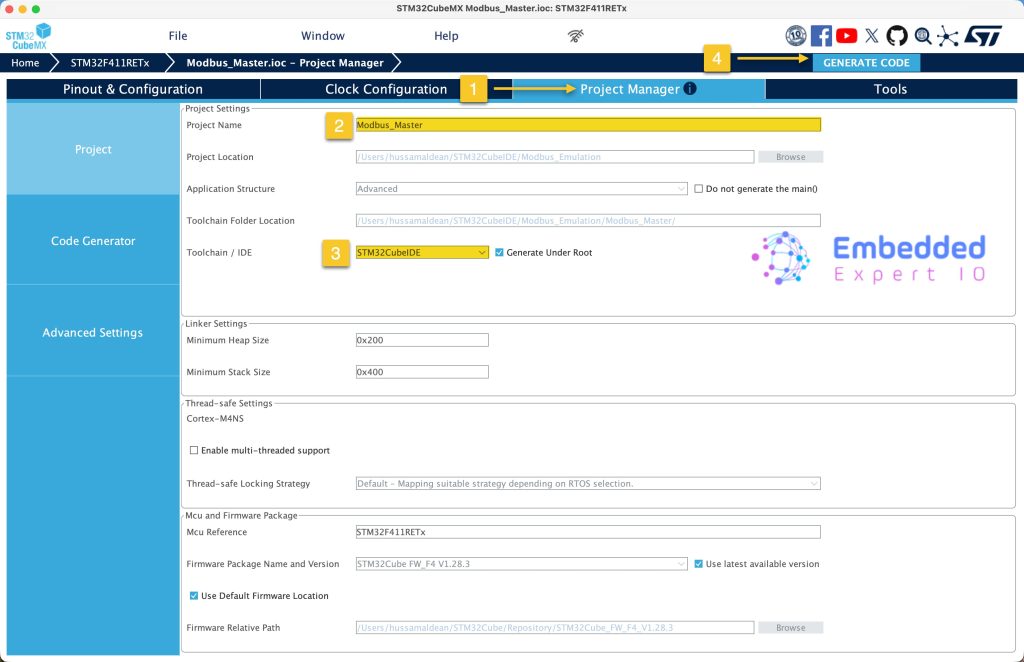Click the YouTube icon in the header
The image size is (1024, 662).
point(846,36)
